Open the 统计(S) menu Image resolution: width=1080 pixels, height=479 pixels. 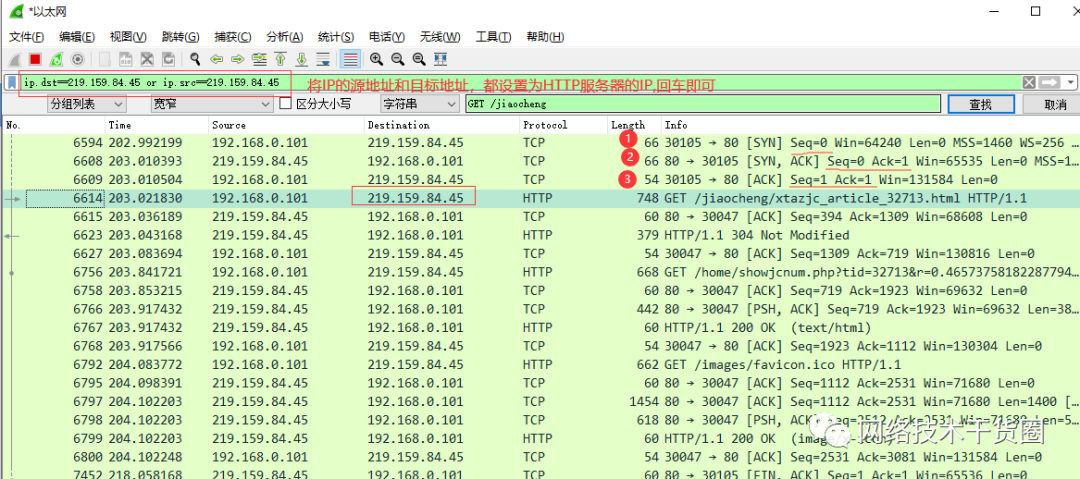click(x=336, y=37)
